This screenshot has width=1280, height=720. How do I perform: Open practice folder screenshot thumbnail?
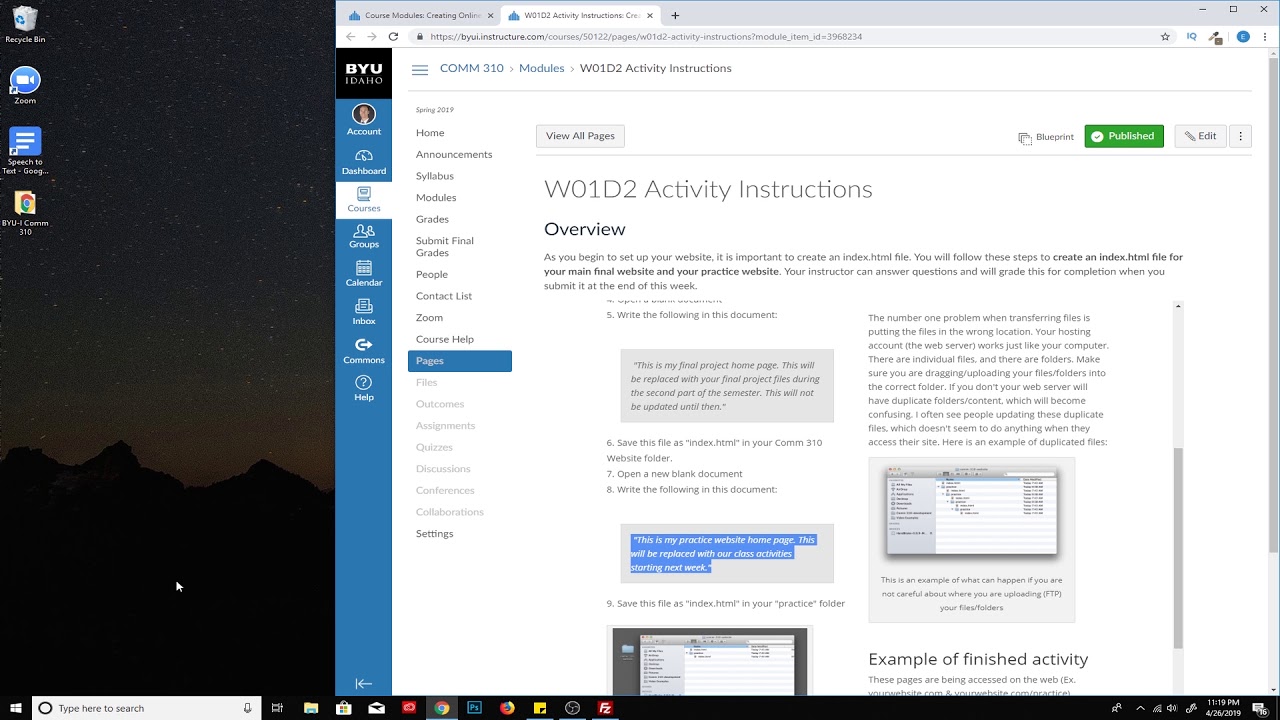click(710, 662)
